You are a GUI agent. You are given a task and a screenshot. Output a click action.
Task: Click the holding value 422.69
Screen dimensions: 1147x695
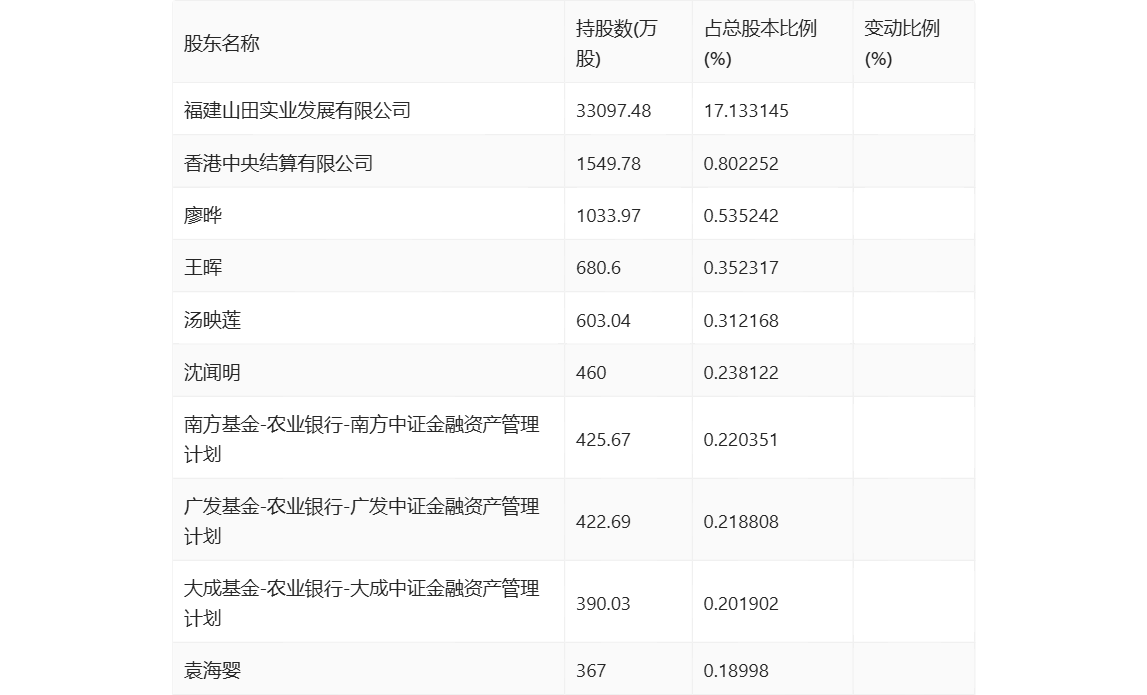(x=603, y=522)
